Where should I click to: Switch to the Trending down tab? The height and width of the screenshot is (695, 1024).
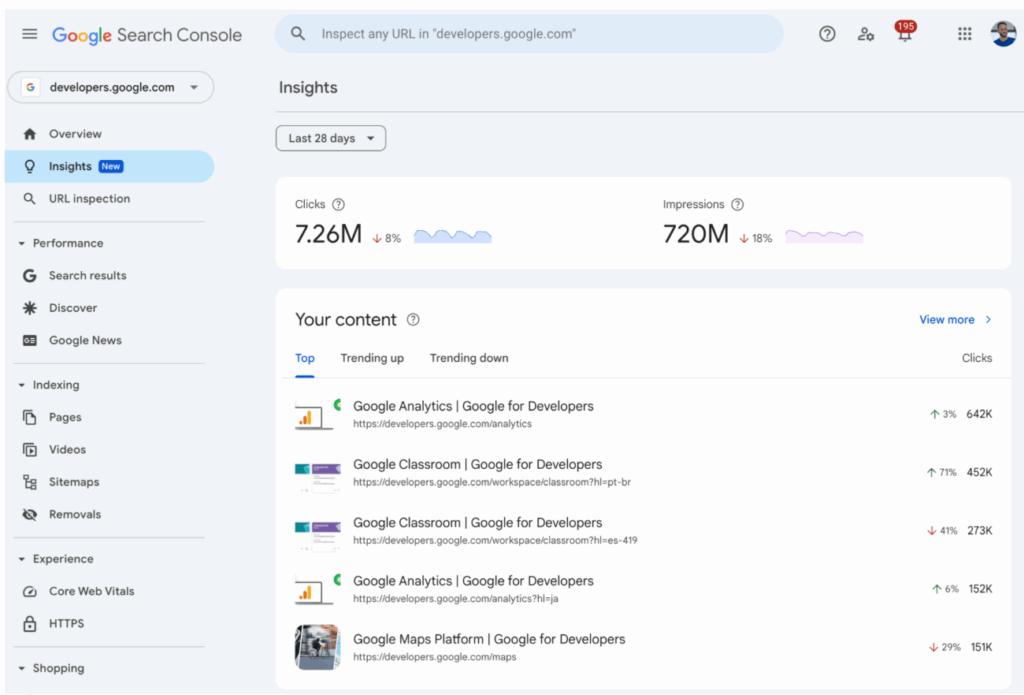coord(469,358)
